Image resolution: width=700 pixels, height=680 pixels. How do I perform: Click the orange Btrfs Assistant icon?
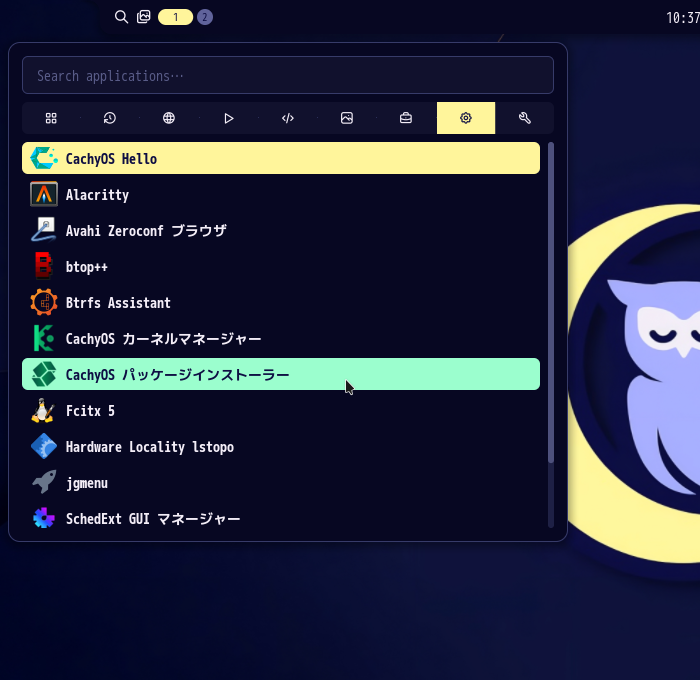[x=44, y=302]
